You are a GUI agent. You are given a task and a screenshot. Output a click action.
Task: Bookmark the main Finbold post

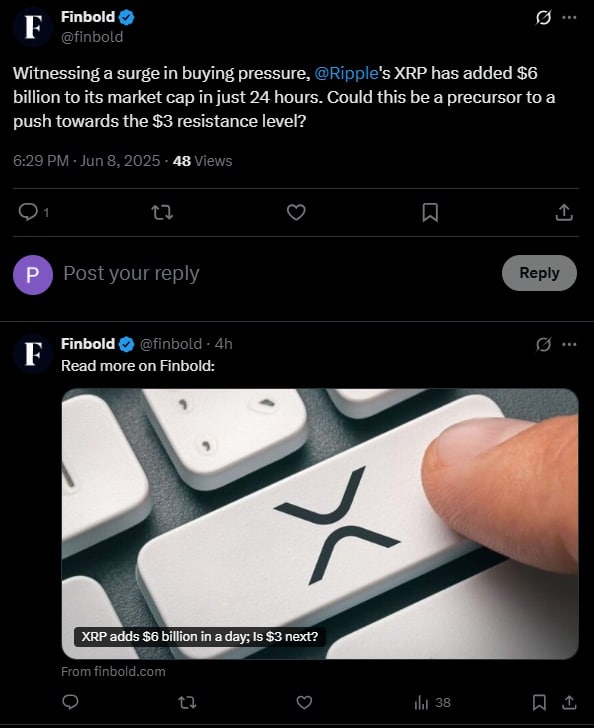click(430, 213)
